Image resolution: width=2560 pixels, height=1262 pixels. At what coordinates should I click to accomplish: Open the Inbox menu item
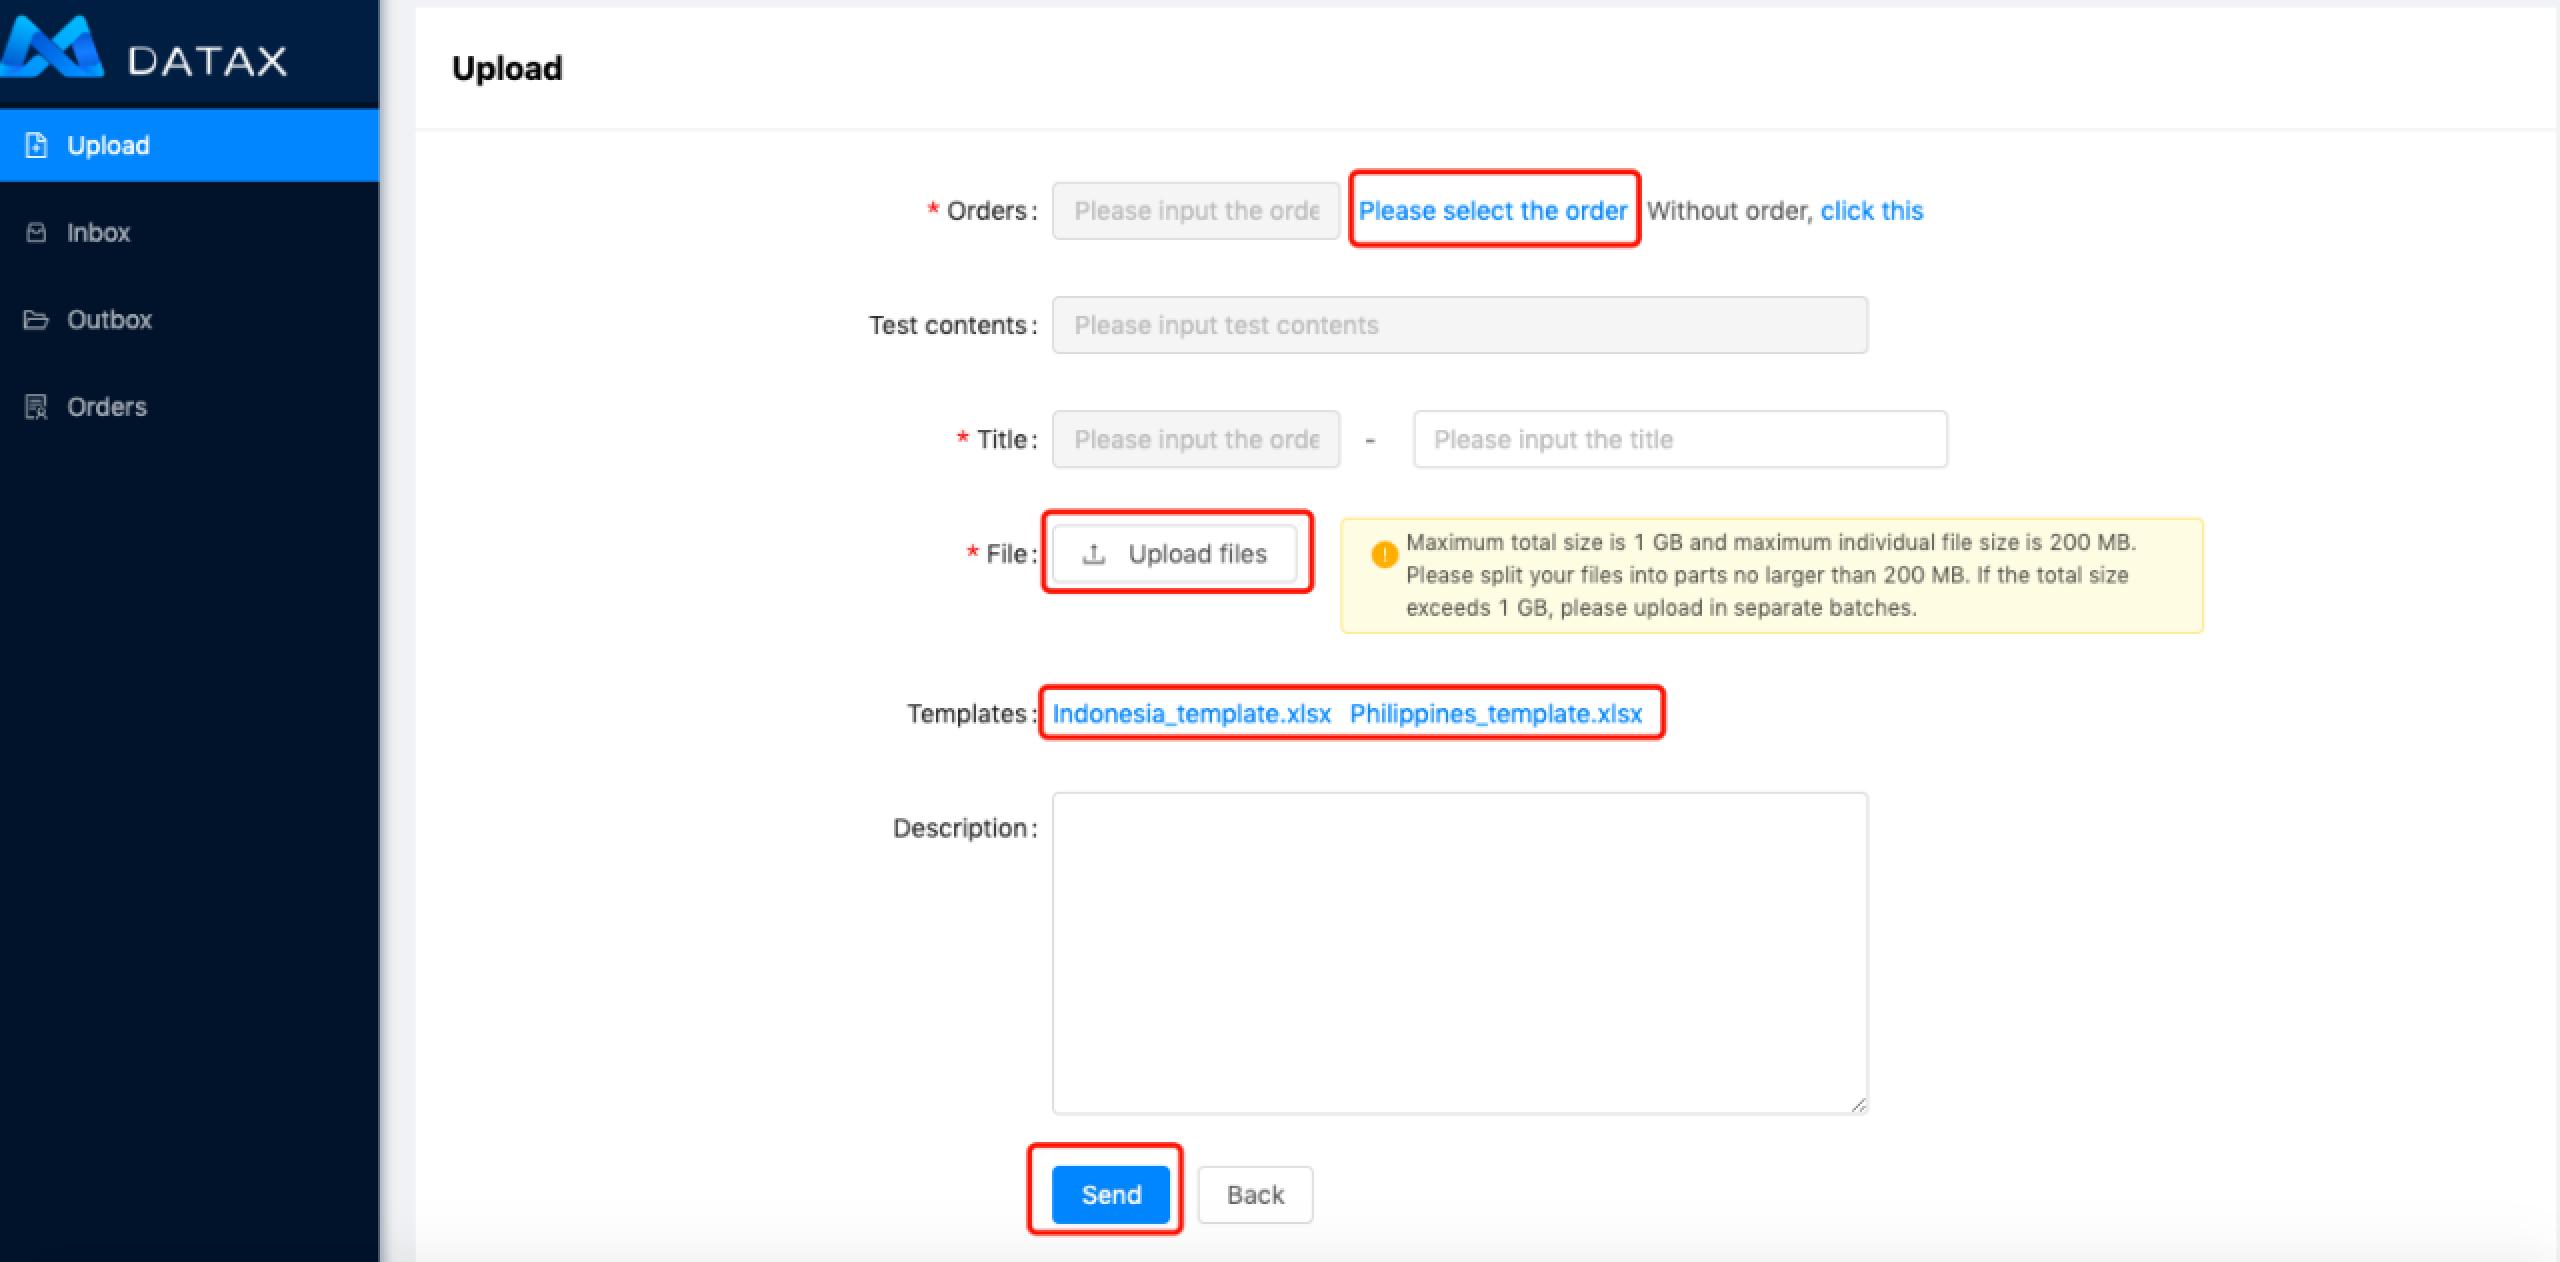(x=98, y=233)
